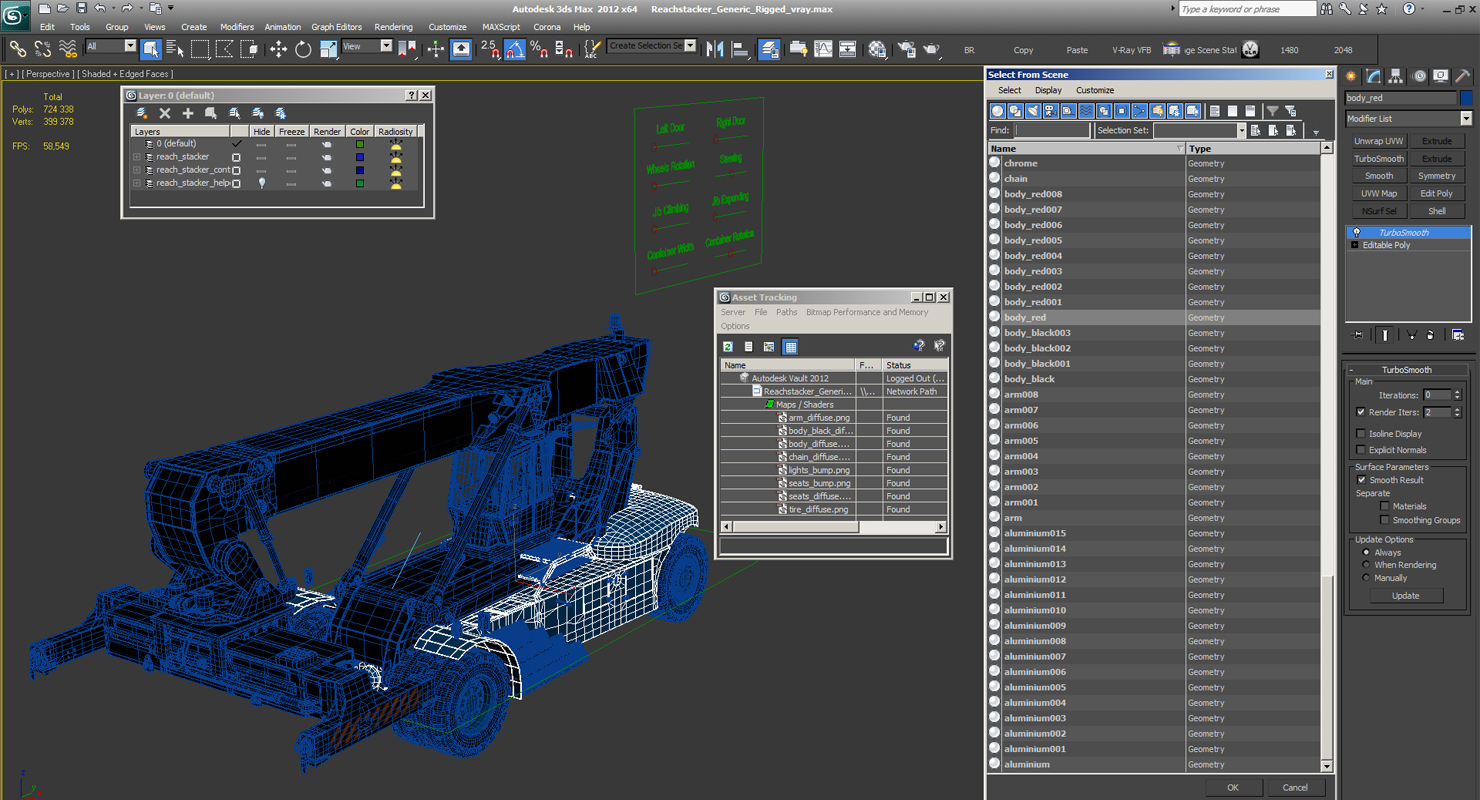Toggle the Angle Snap tool

515,48
